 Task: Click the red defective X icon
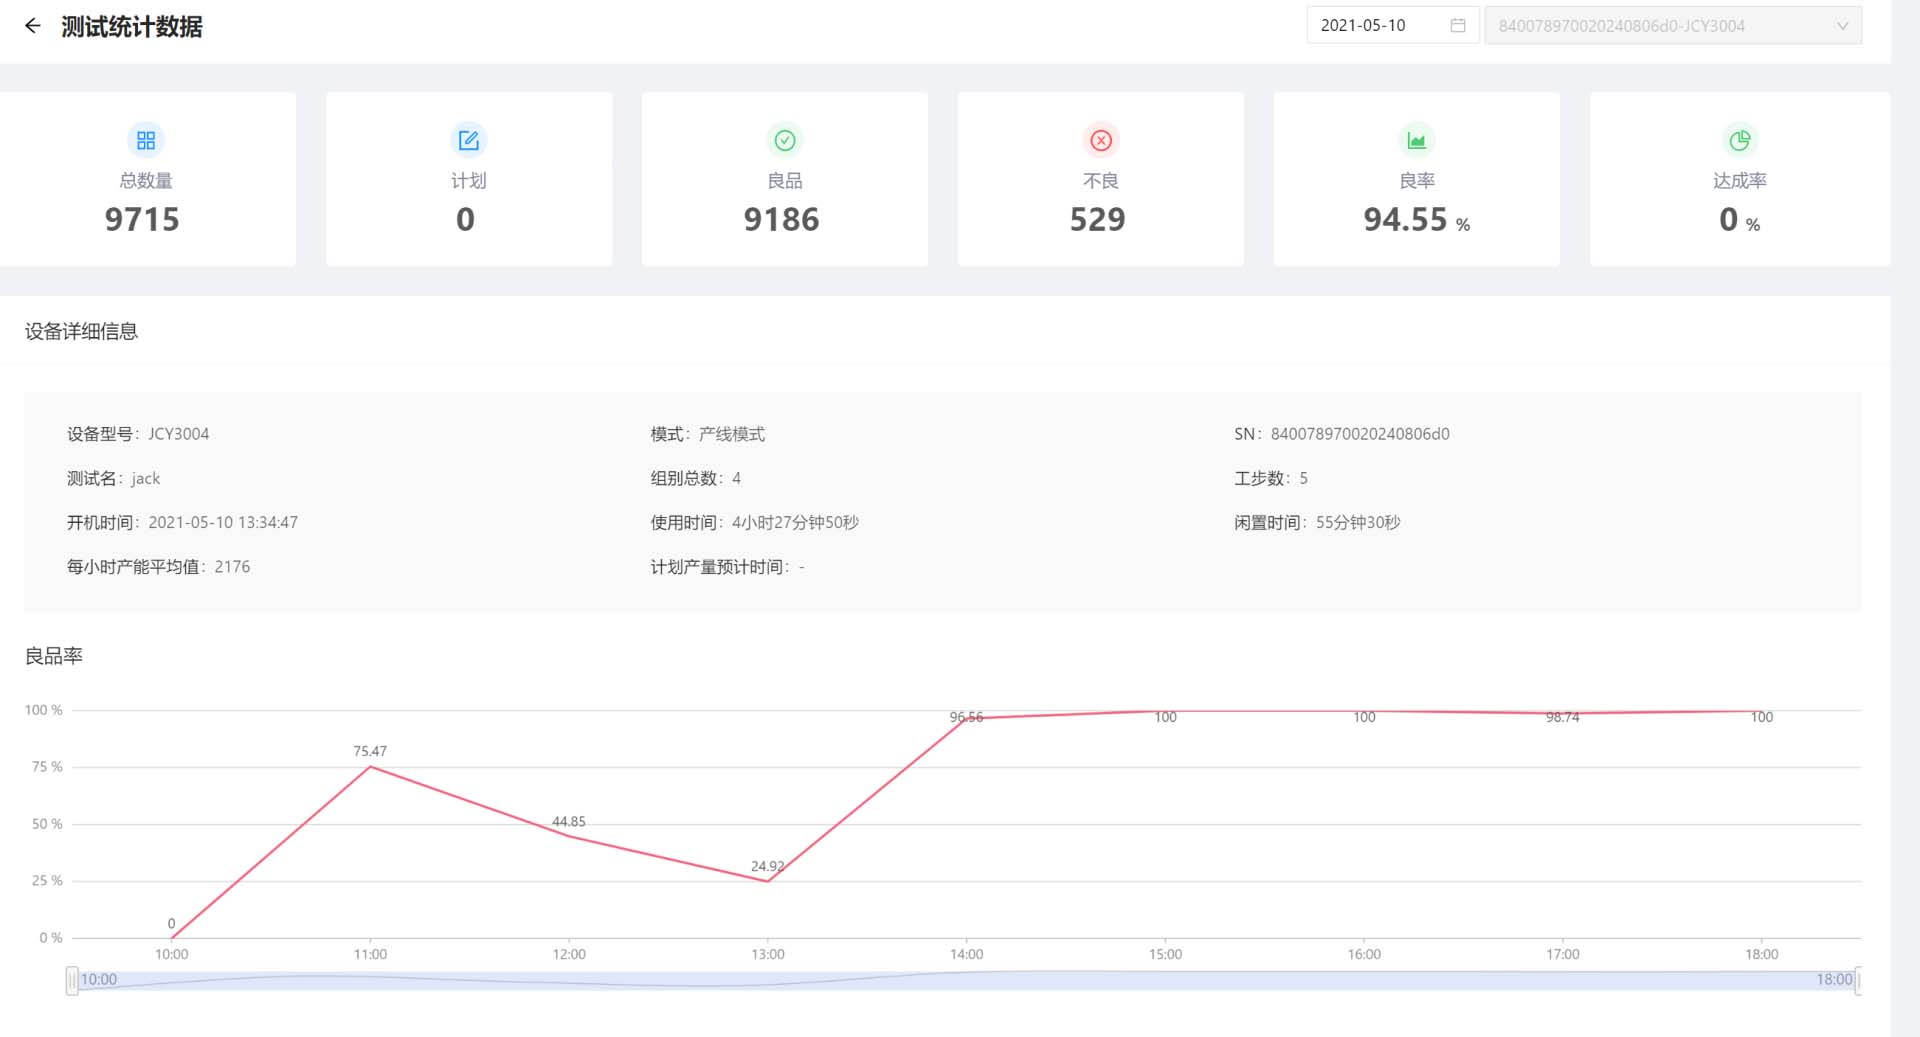point(1101,140)
